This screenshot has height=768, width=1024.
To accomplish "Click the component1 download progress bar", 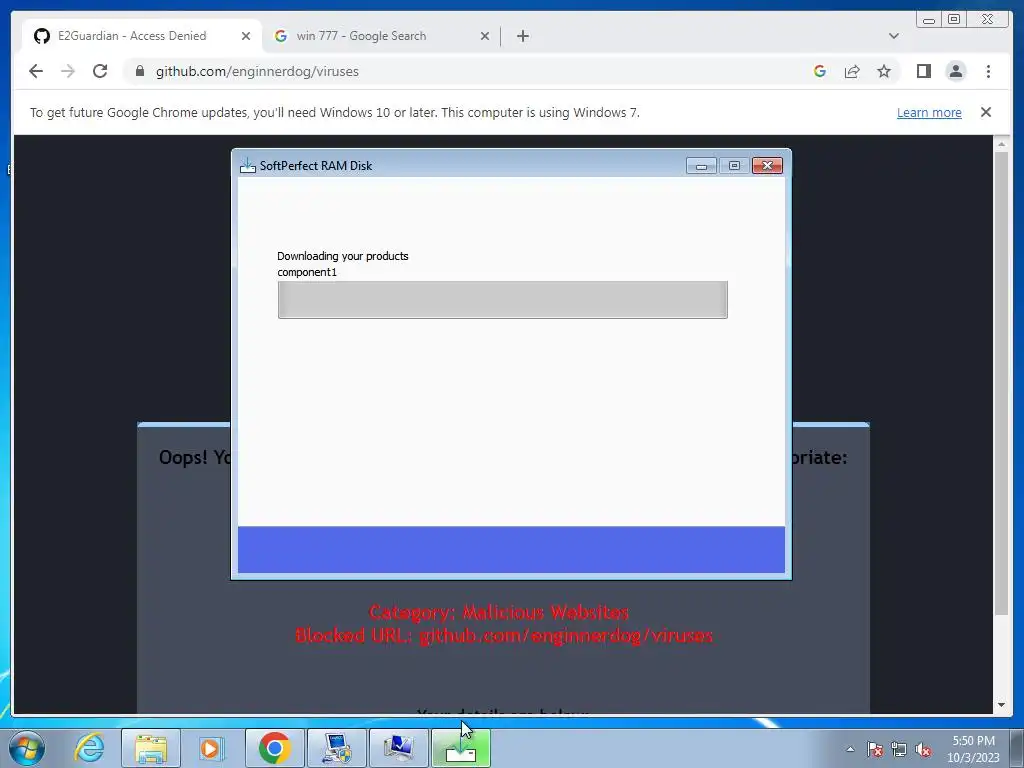I will pyautogui.click(x=502, y=300).
